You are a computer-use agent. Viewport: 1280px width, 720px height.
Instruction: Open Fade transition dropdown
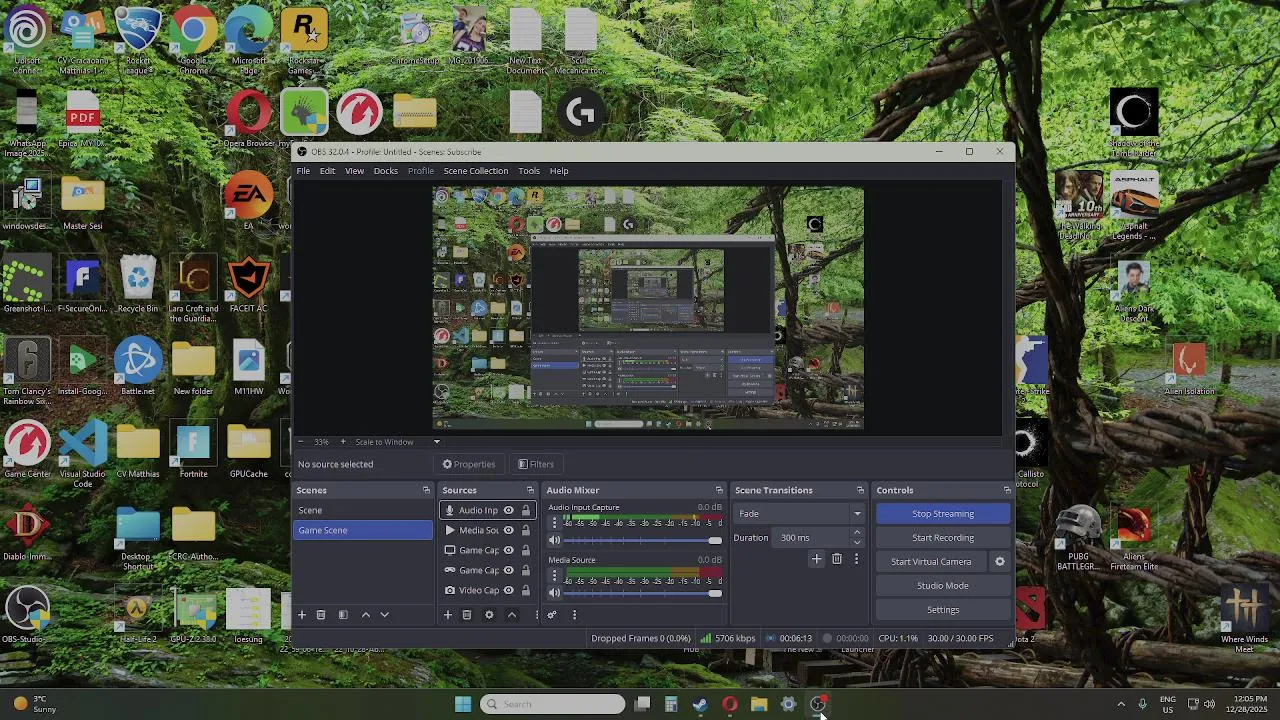click(798, 514)
